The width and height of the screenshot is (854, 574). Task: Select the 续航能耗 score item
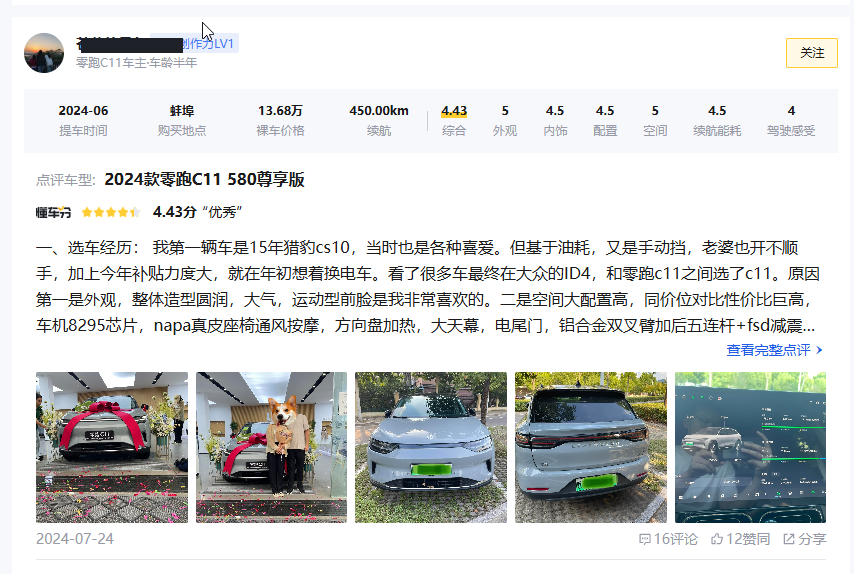click(717, 120)
